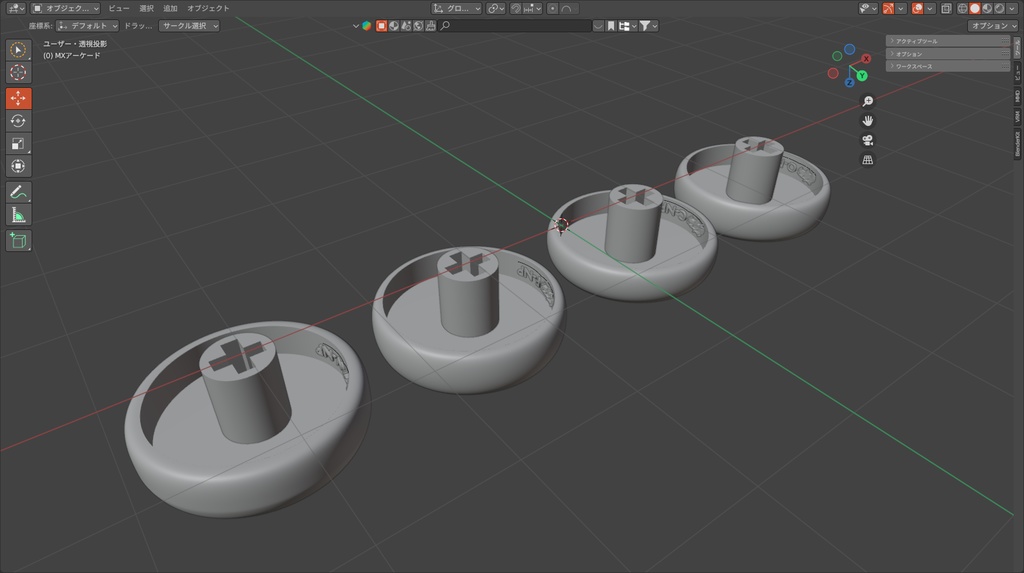
Task: Expand the アクティブツール panel
Action: (x=948, y=41)
